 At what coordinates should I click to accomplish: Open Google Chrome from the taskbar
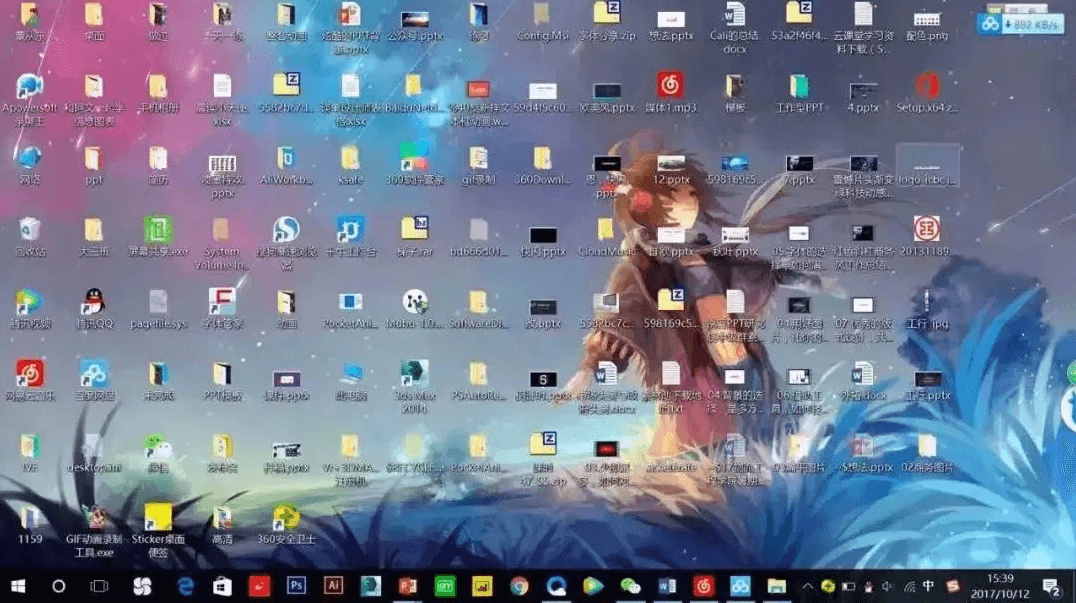(x=519, y=585)
